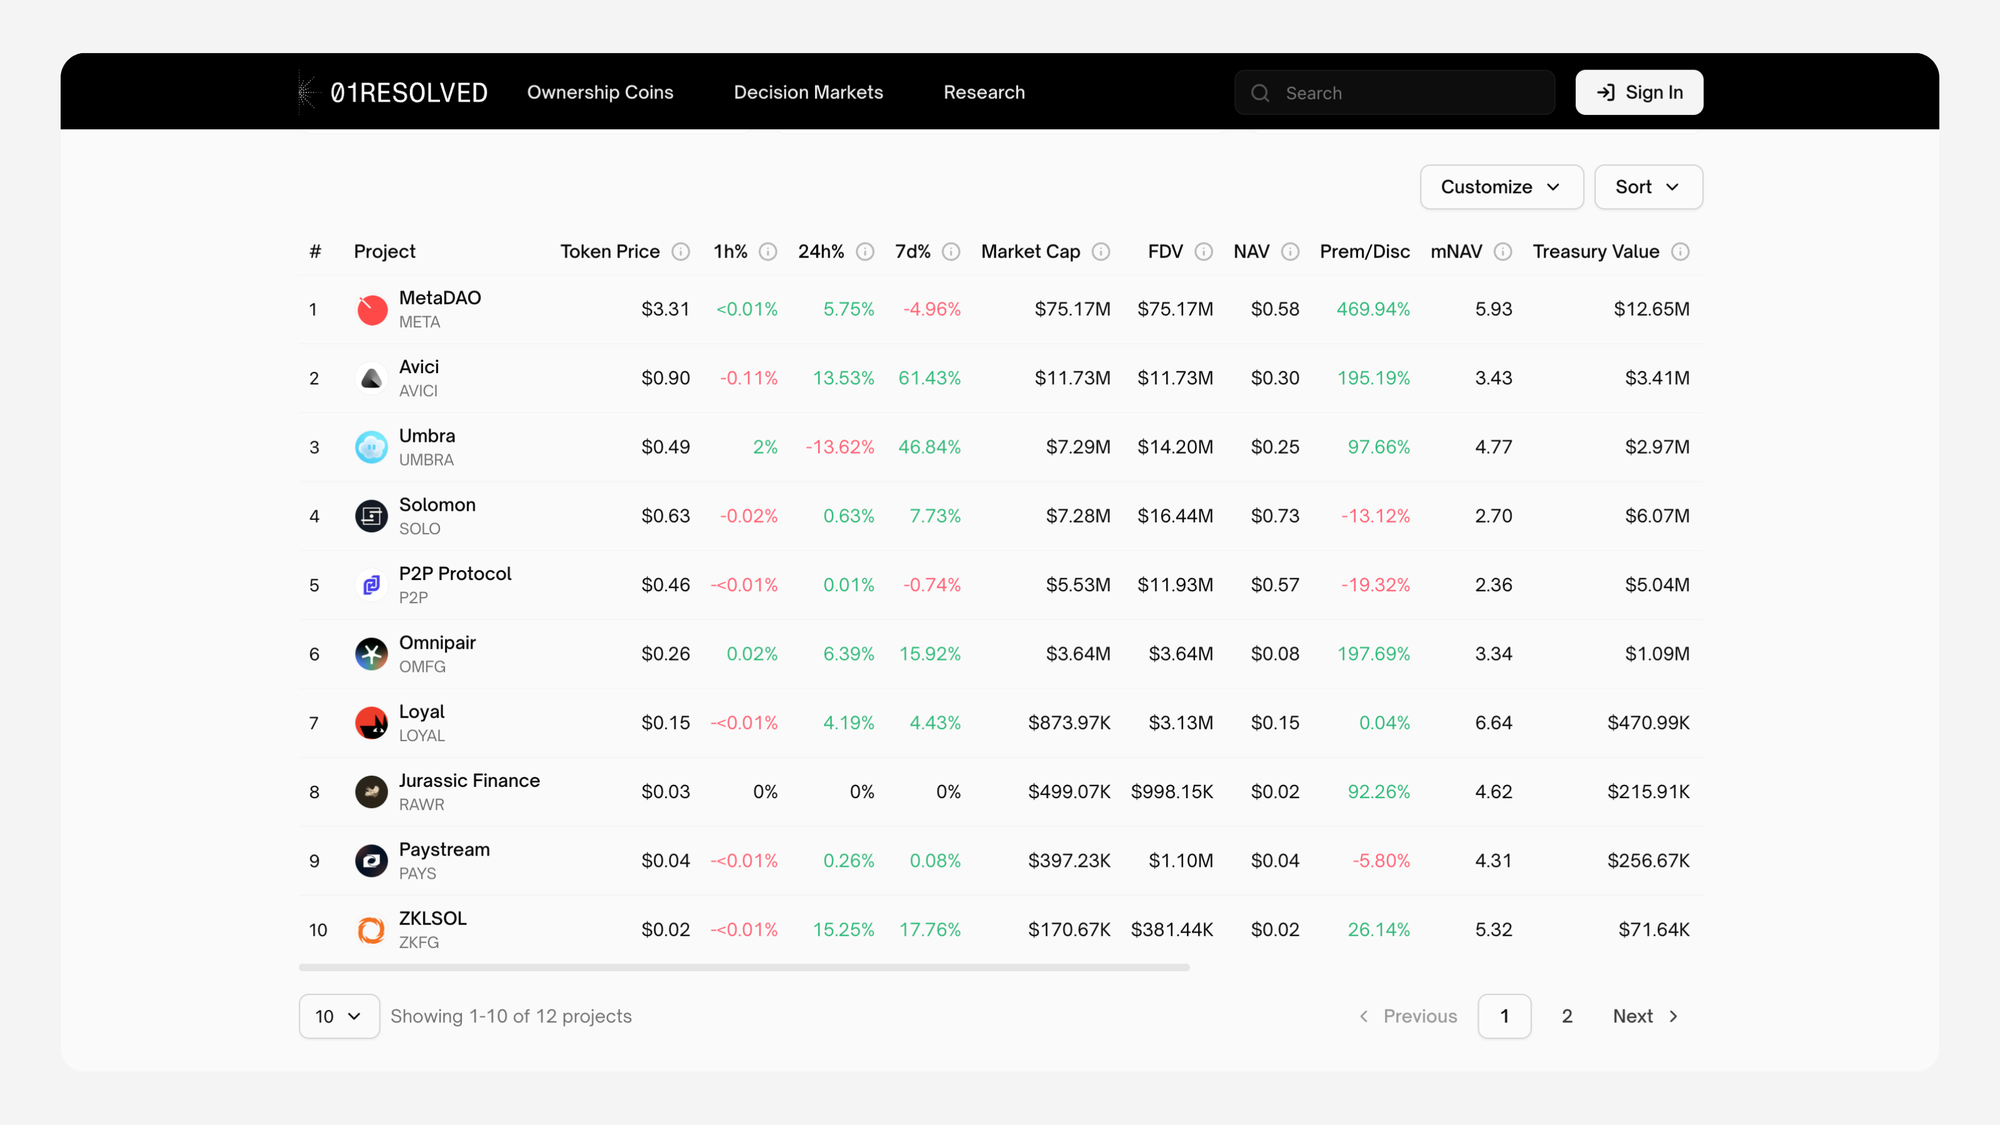This screenshot has height=1125, width=2000.
Task: Click the Omnipair project logo icon
Action: [372, 654]
